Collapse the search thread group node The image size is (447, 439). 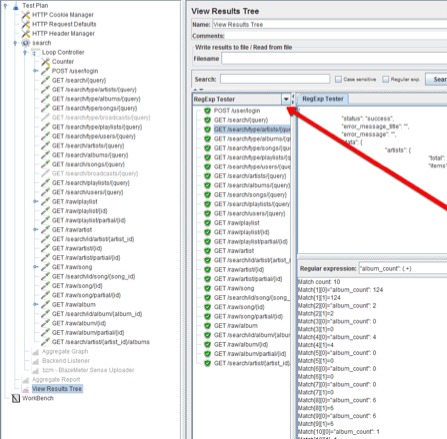pyautogui.click(x=15, y=43)
